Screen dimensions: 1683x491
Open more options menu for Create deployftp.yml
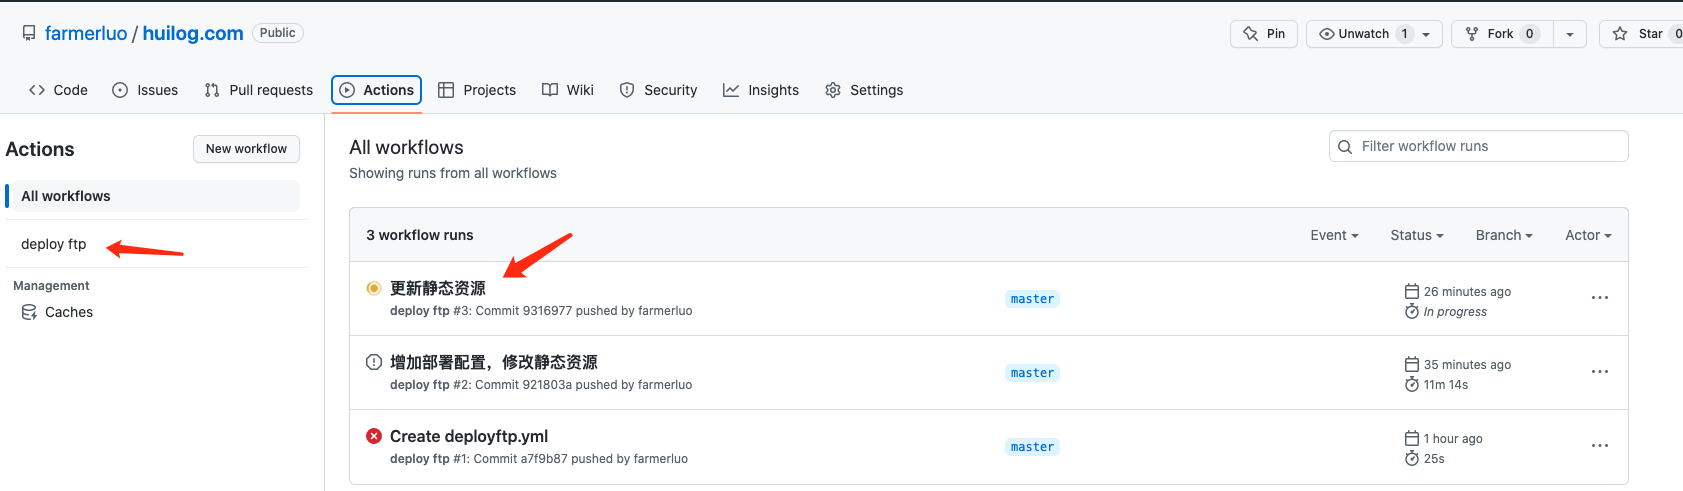(x=1600, y=446)
